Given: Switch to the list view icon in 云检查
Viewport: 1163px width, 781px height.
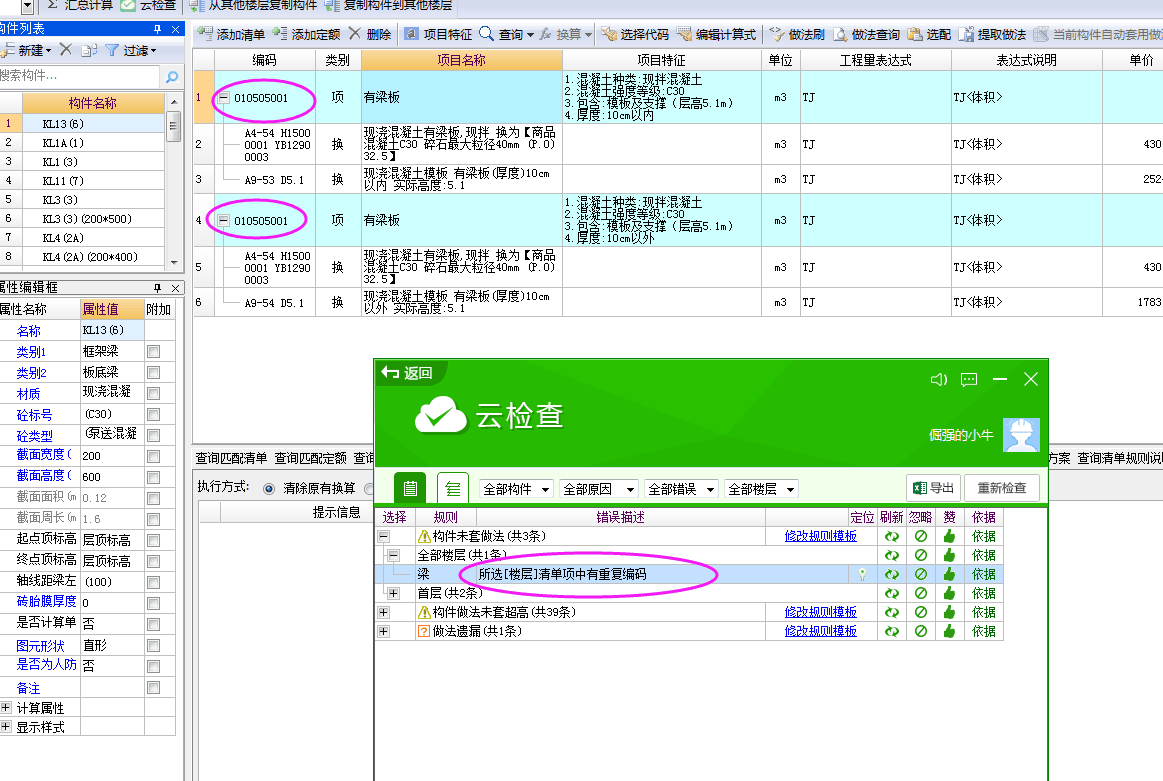Looking at the screenshot, I should pyautogui.click(x=409, y=488).
